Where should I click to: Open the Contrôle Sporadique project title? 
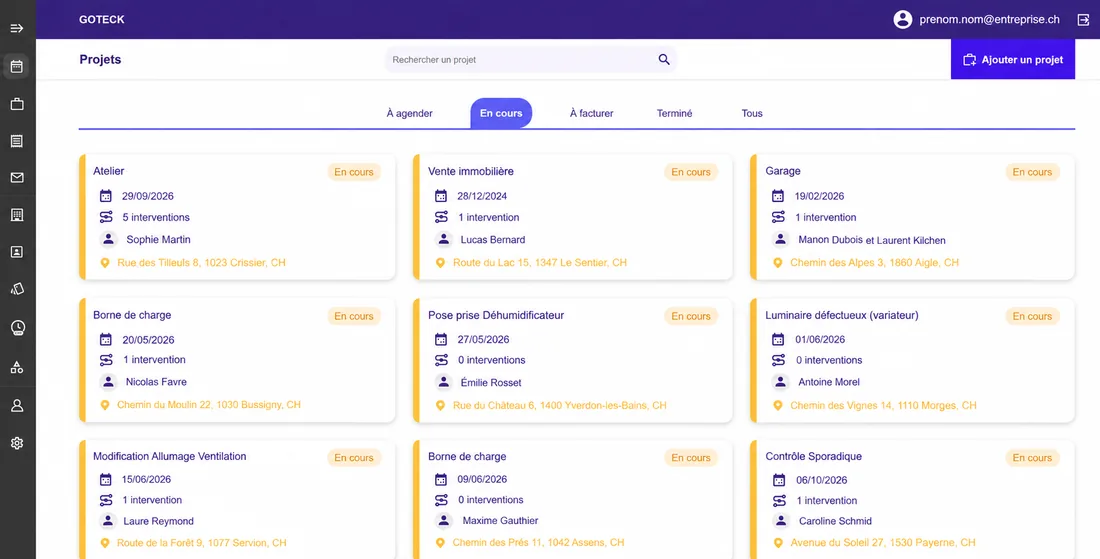click(x=814, y=456)
